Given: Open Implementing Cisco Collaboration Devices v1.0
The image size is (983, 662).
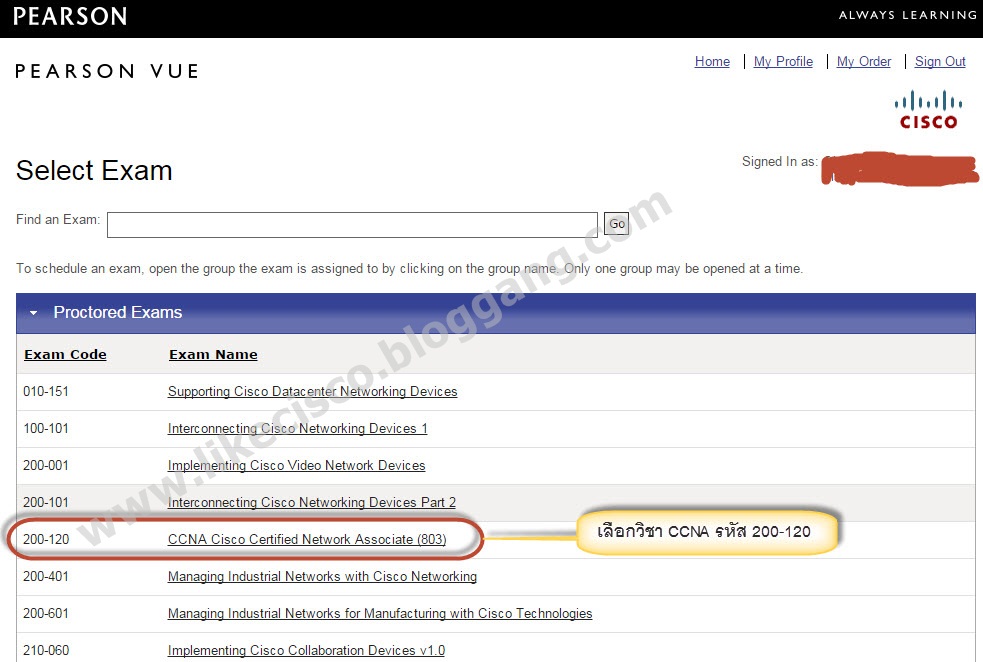Looking at the screenshot, I should (306, 650).
